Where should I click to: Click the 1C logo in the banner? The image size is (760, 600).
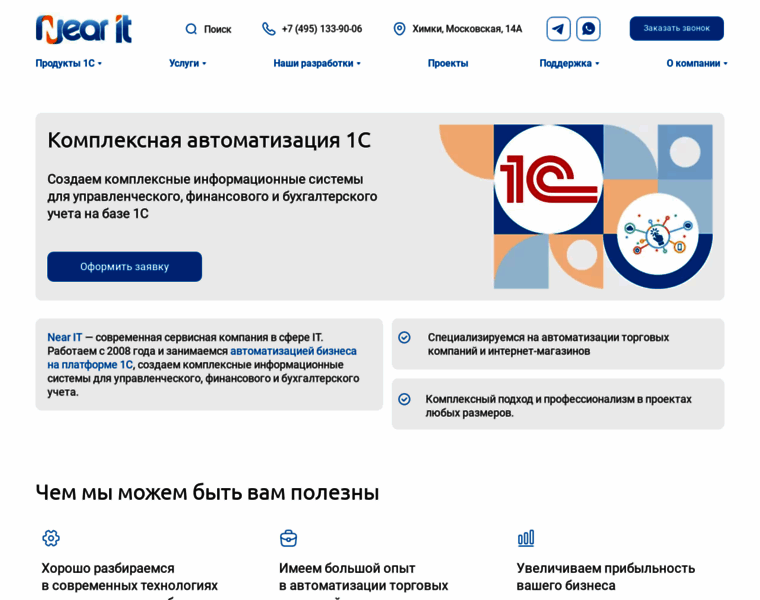[x=549, y=179]
